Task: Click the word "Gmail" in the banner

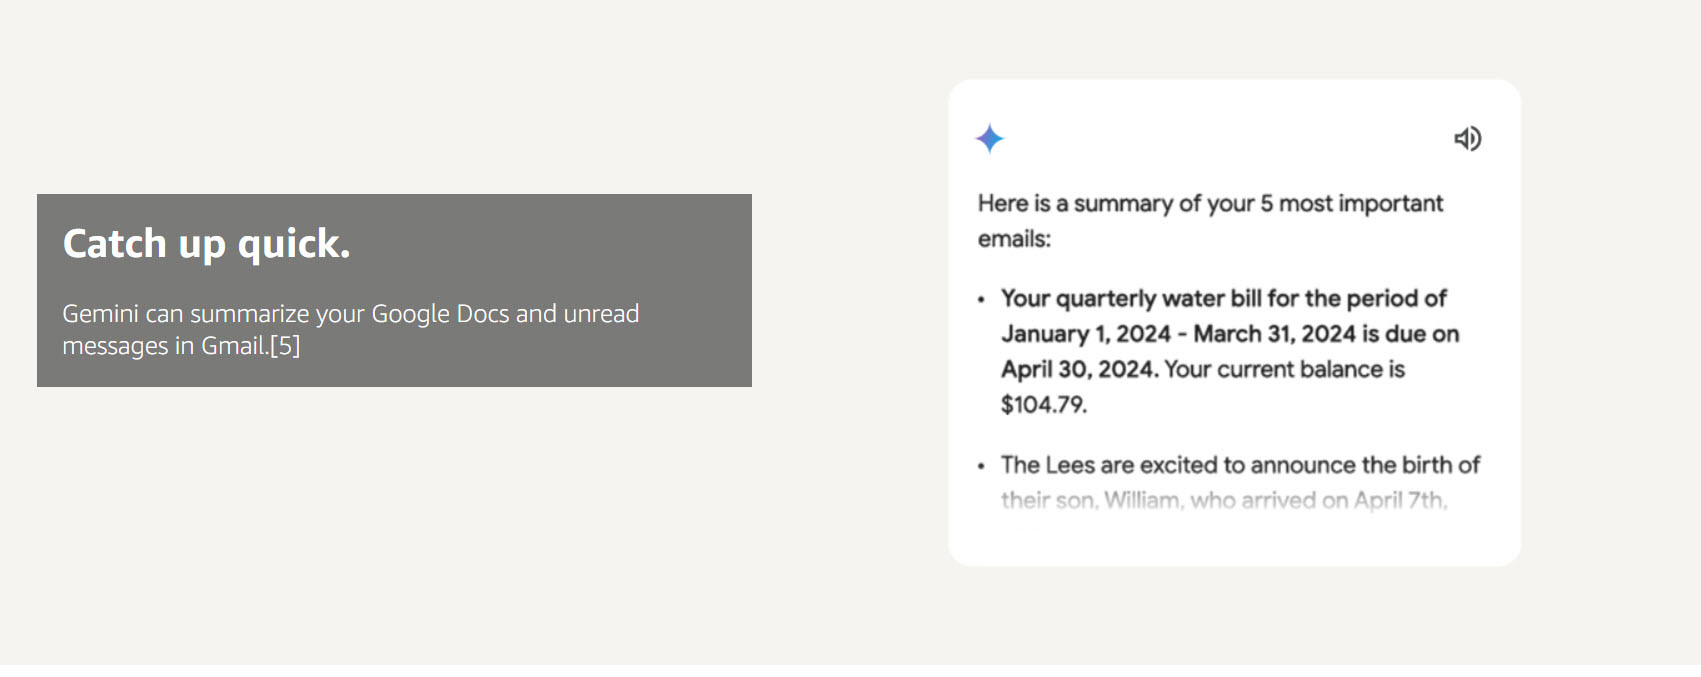Action: (234, 346)
